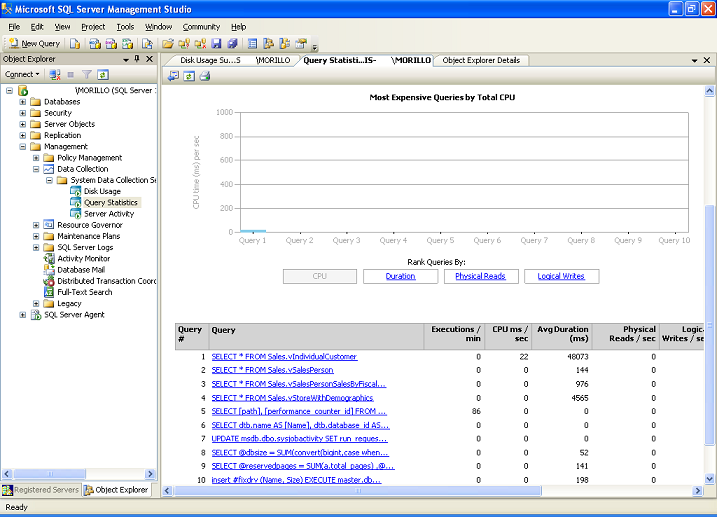Select Database Mail tree item
The image size is (717, 517).
click(81, 270)
